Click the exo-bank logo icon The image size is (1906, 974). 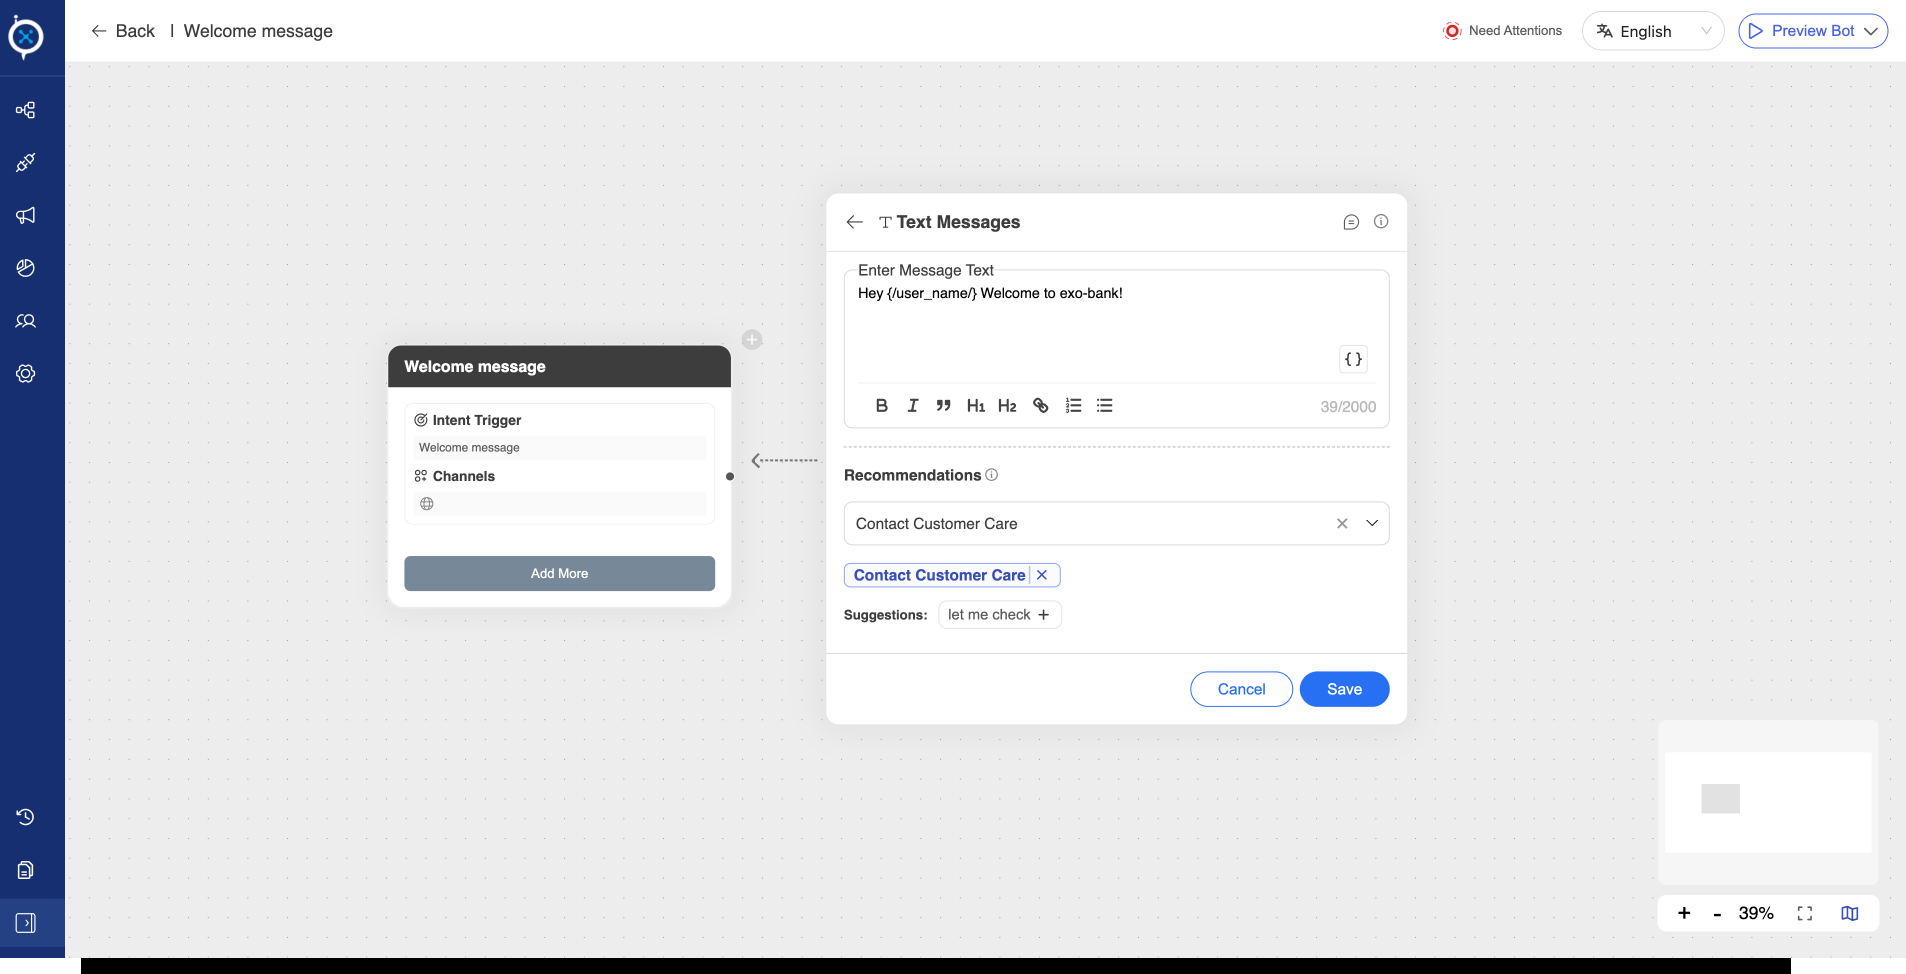(26, 37)
